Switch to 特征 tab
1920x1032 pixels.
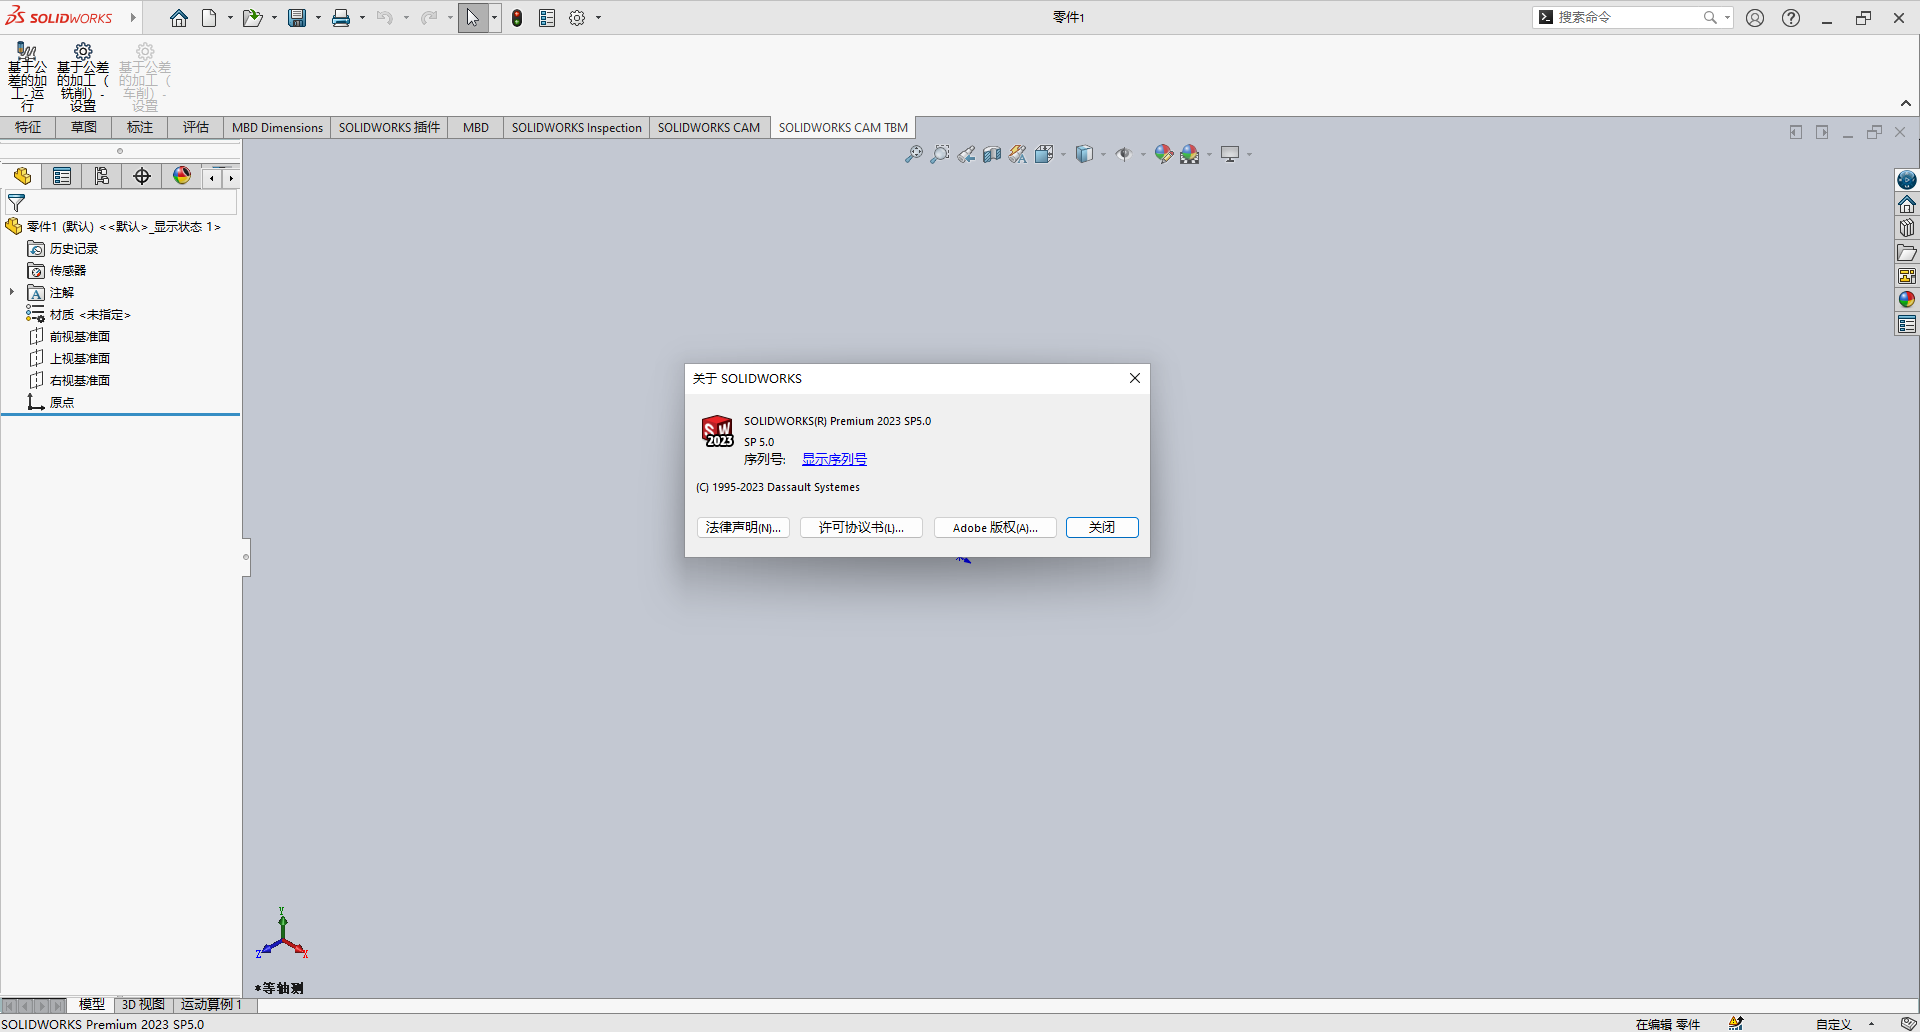click(28, 127)
